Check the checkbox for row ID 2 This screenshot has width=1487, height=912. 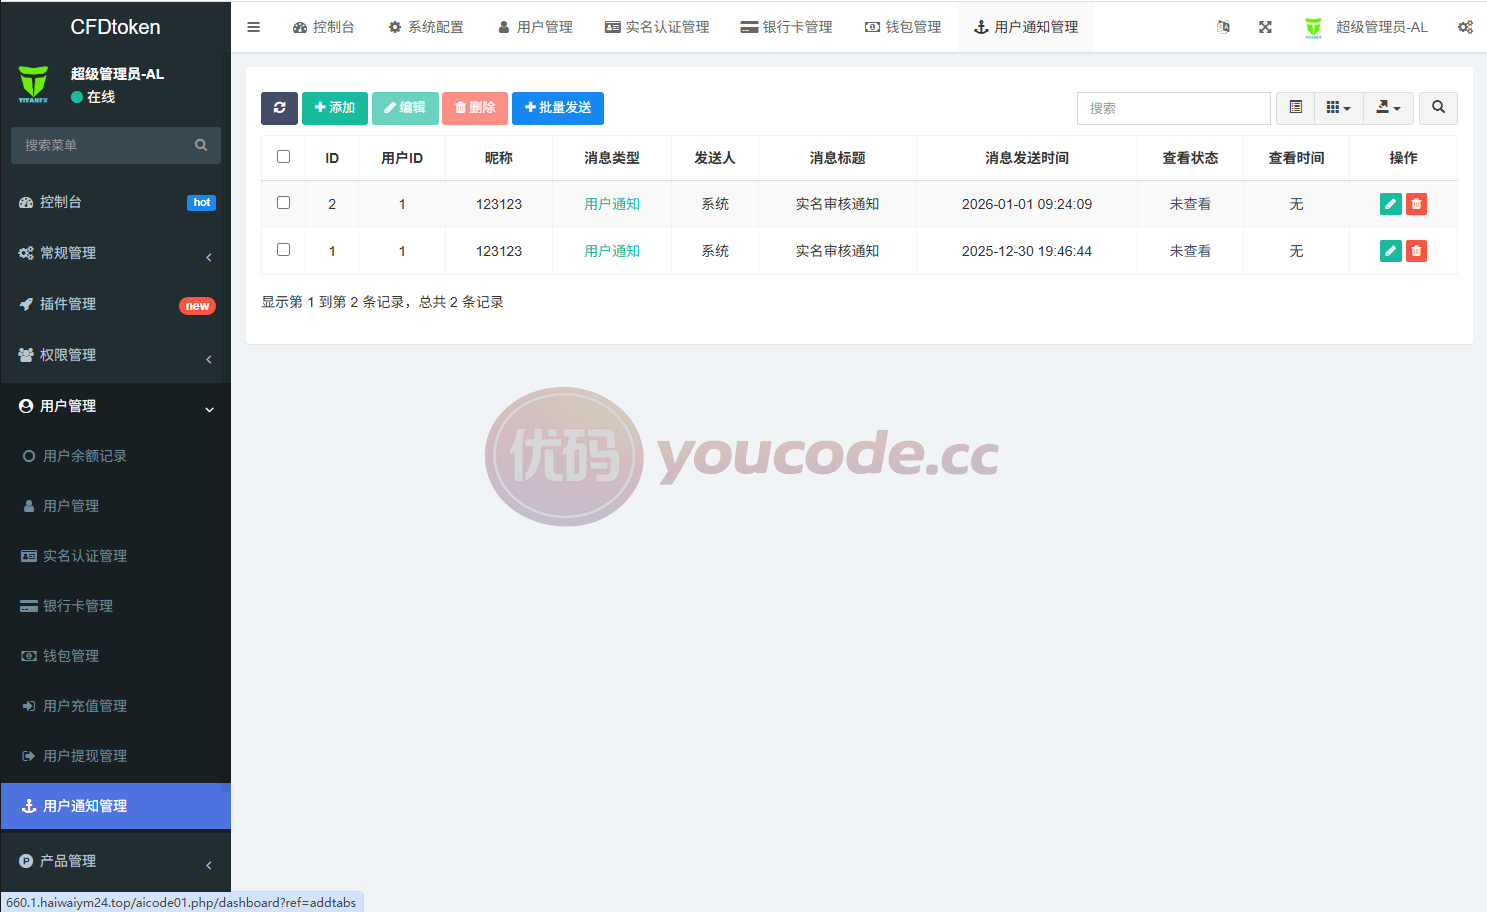[x=283, y=203]
